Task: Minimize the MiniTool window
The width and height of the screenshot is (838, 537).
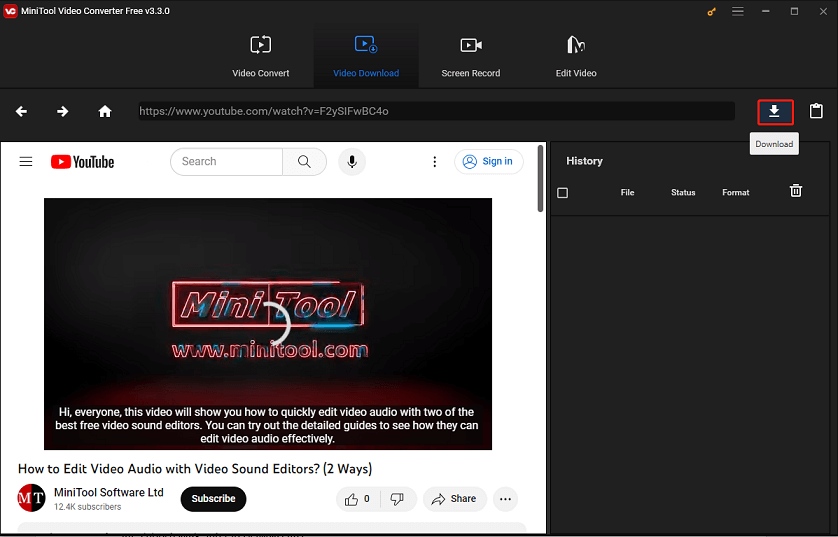Action: tap(766, 11)
